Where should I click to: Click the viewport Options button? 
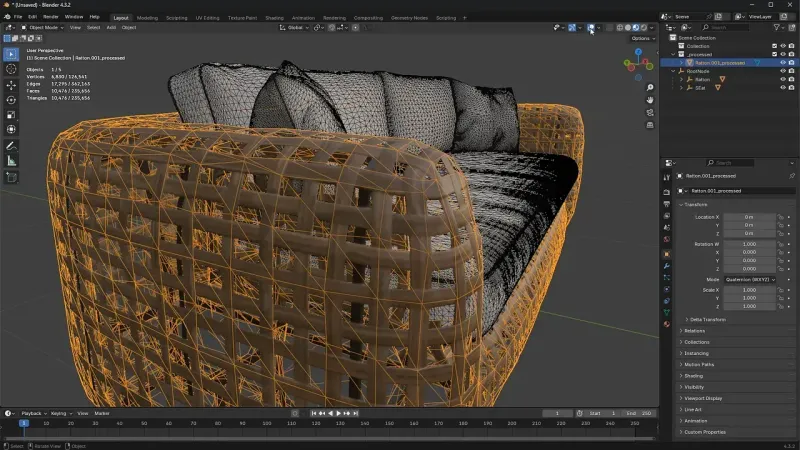(x=640, y=38)
